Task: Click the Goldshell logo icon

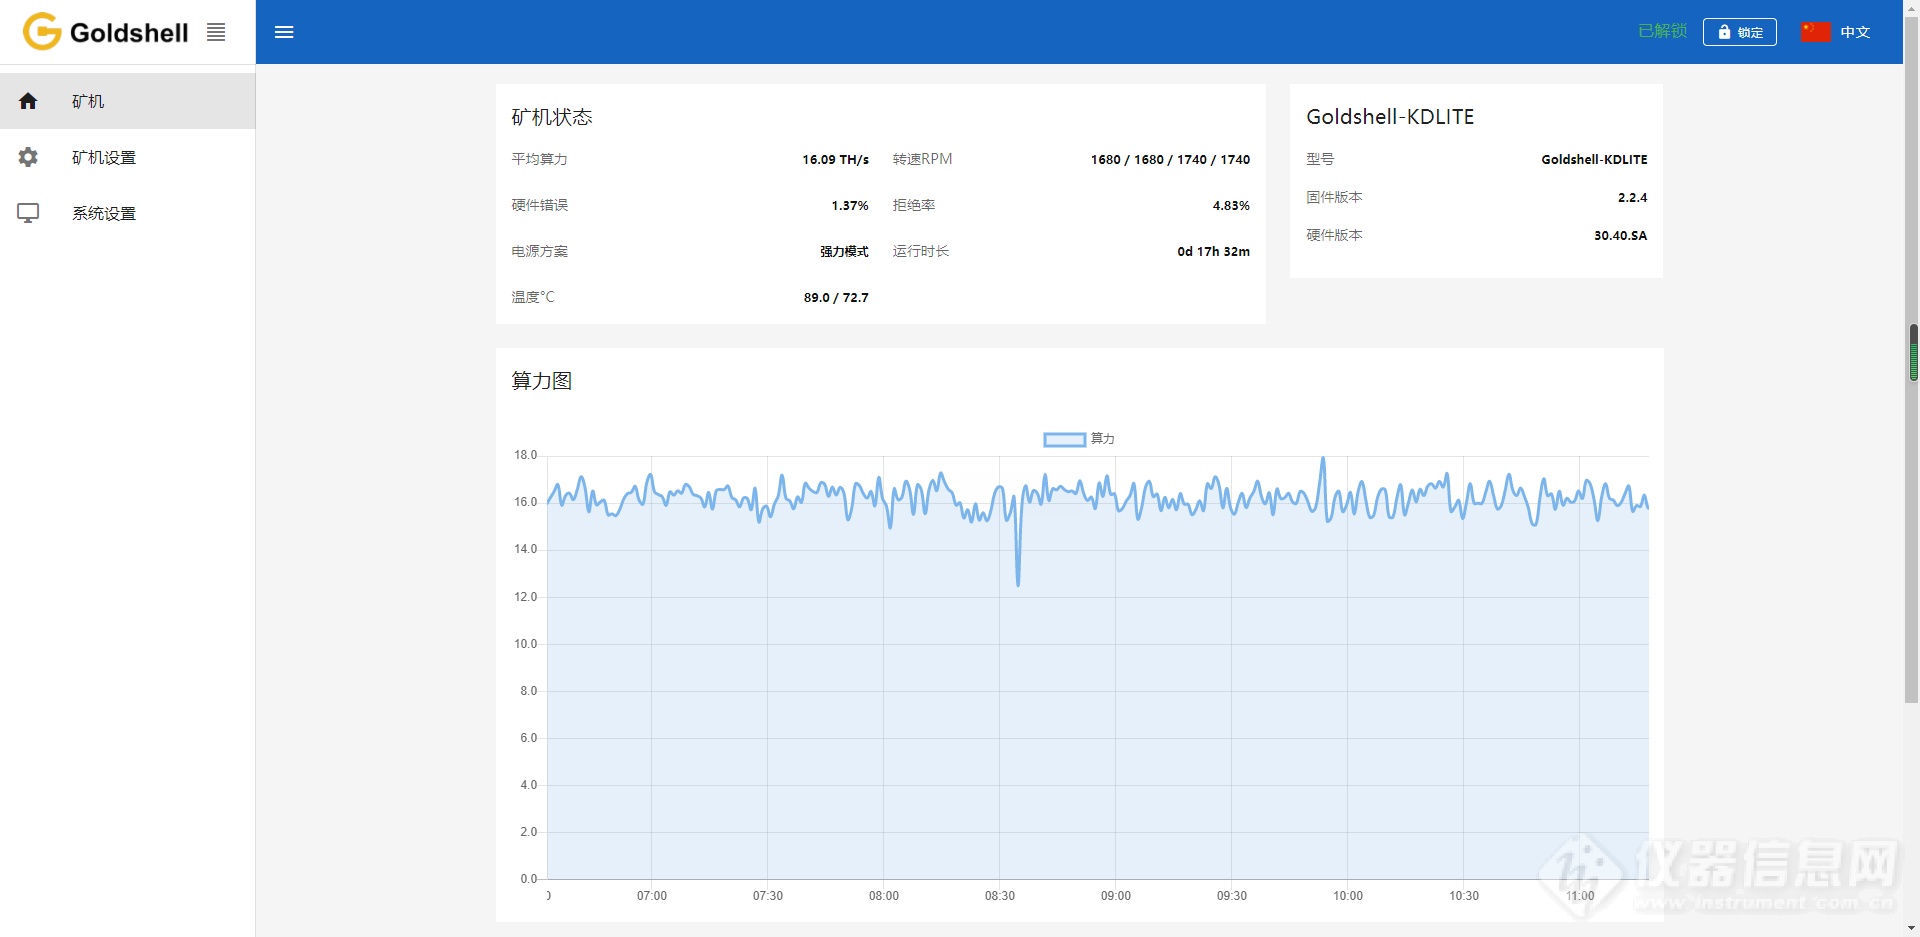Action: pyautogui.click(x=42, y=31)
